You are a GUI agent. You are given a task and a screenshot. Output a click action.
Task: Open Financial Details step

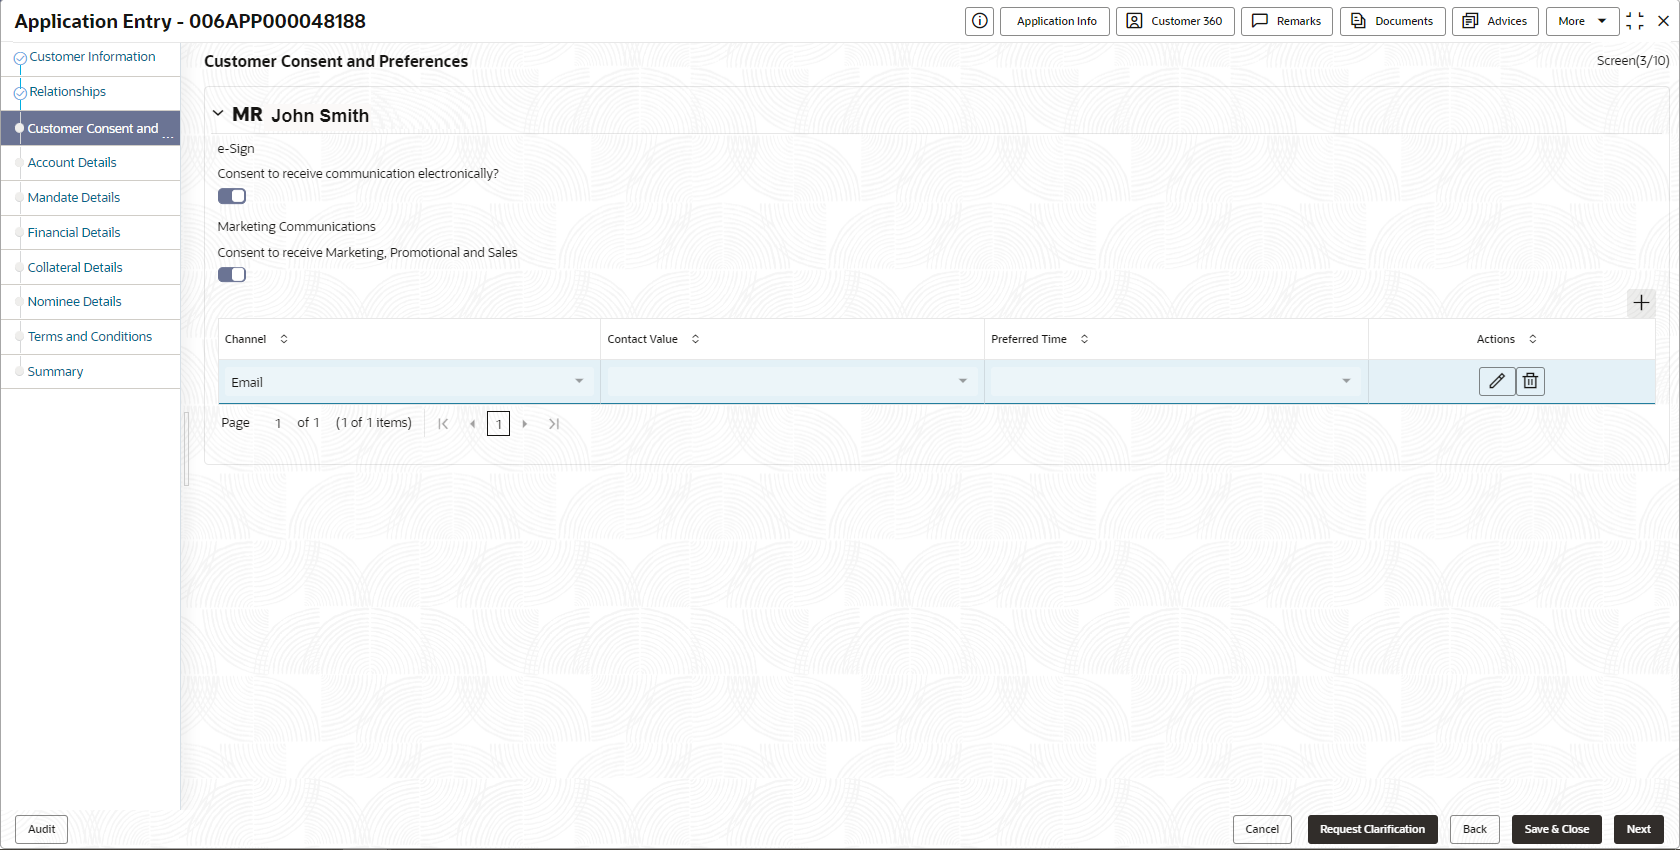[74, 233]
